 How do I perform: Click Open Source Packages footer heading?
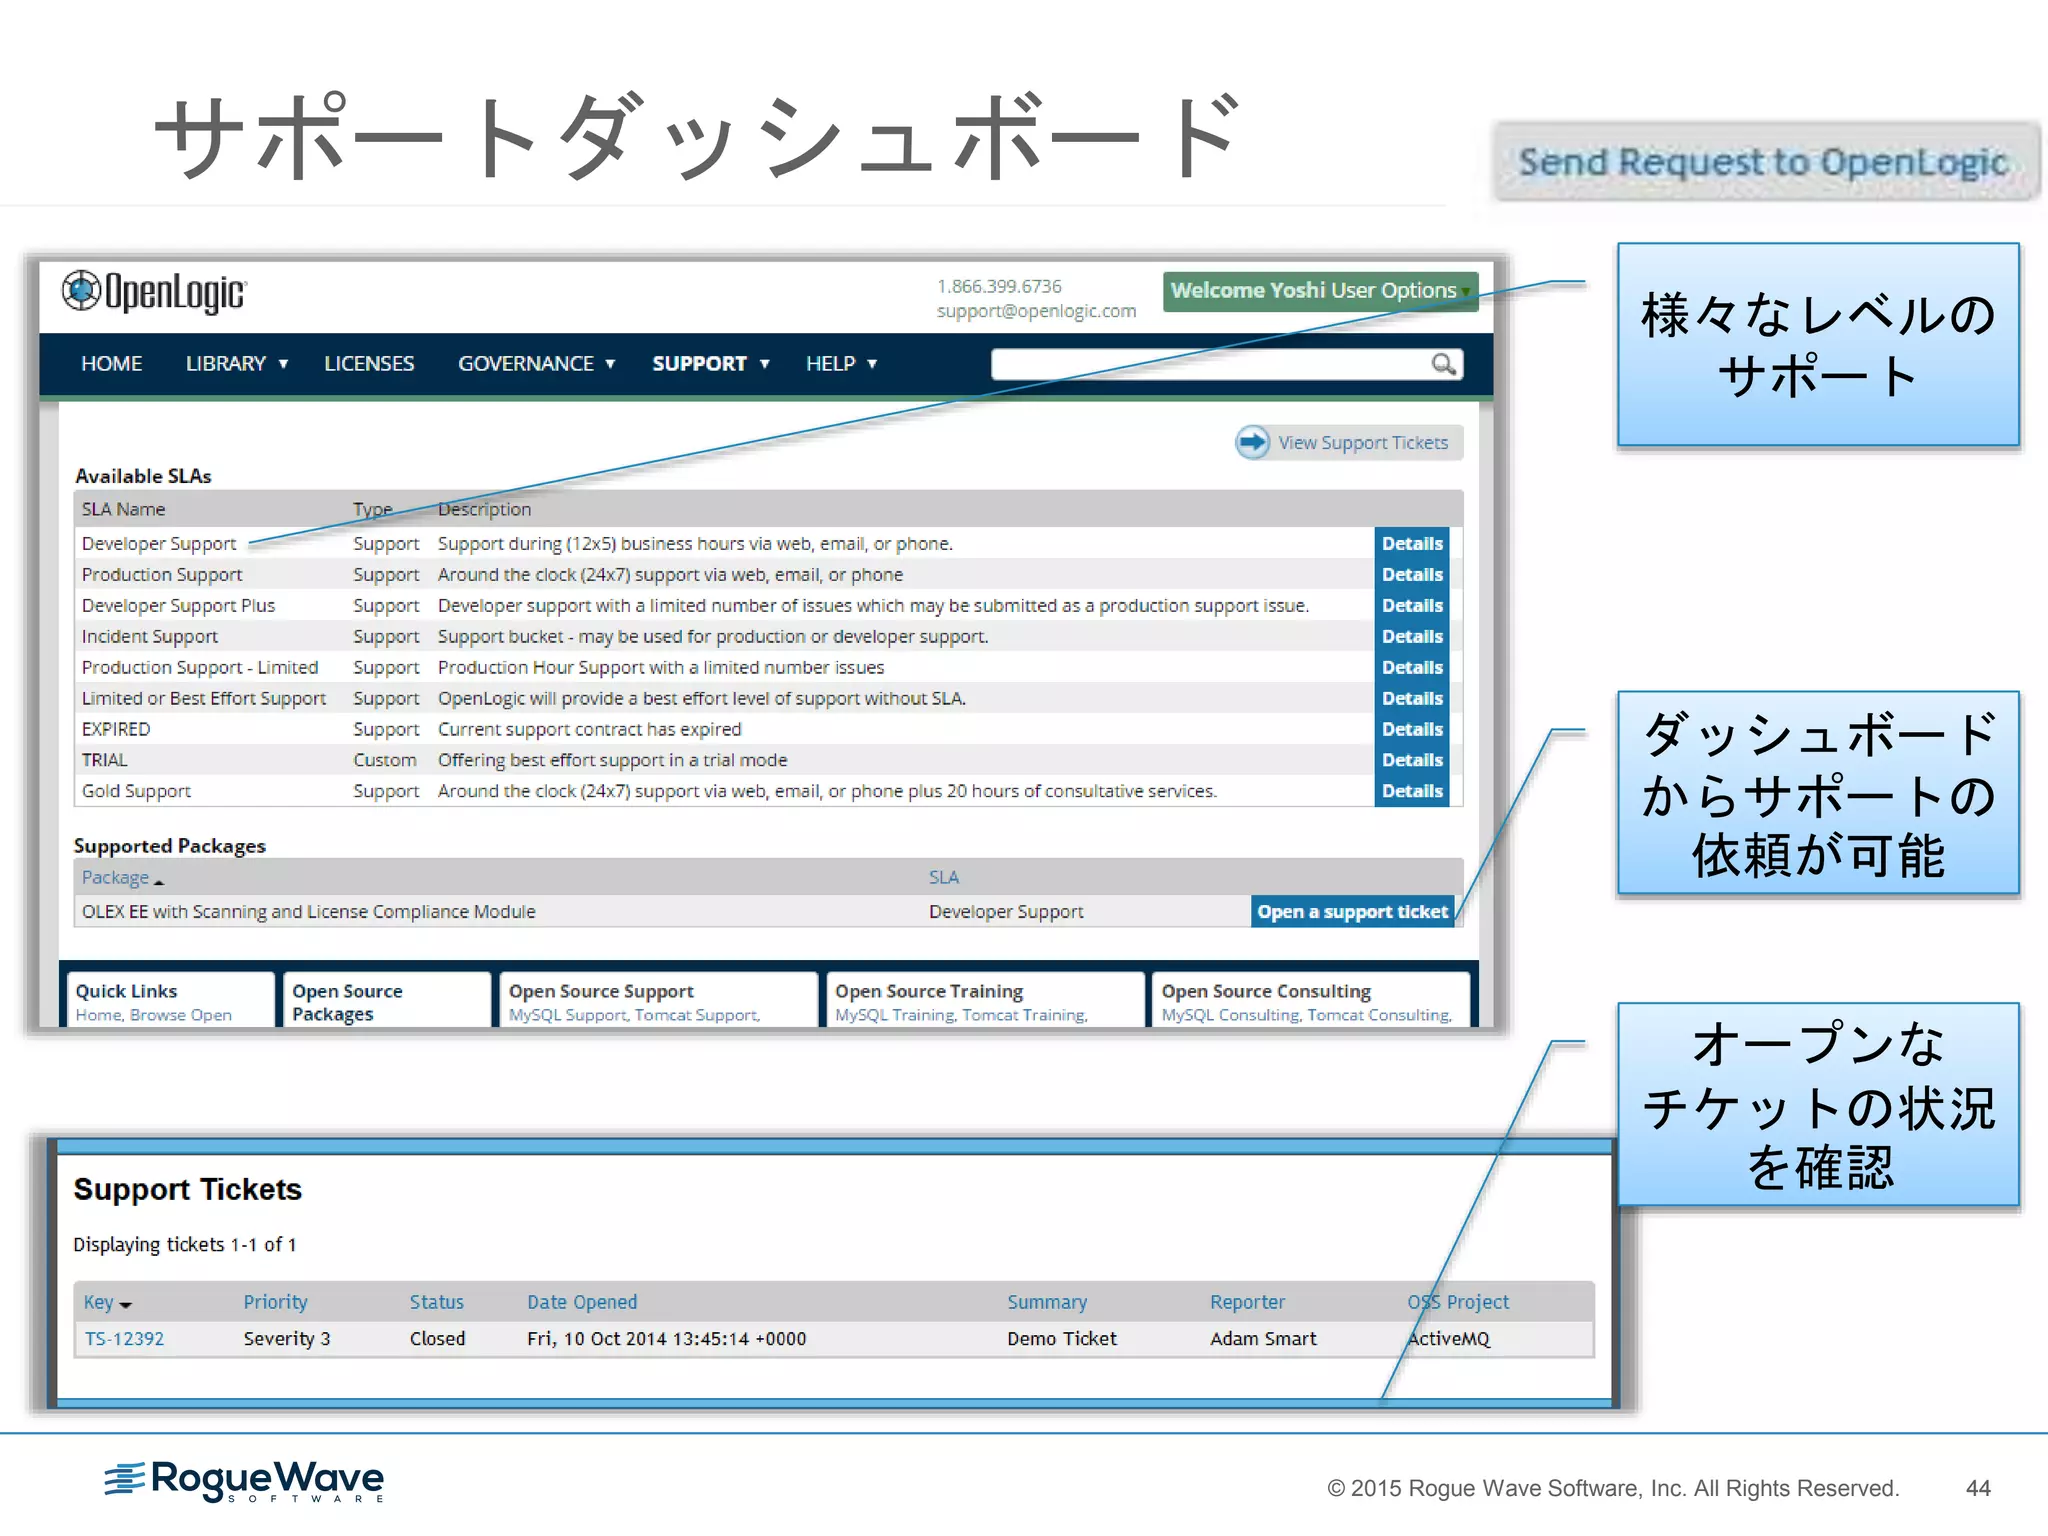coord(347,1002)
